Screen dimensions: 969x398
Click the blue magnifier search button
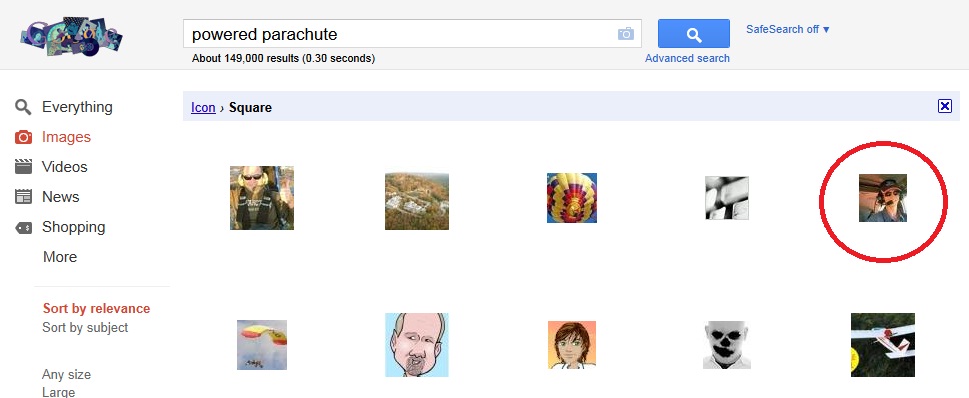(x=693, y=33)
